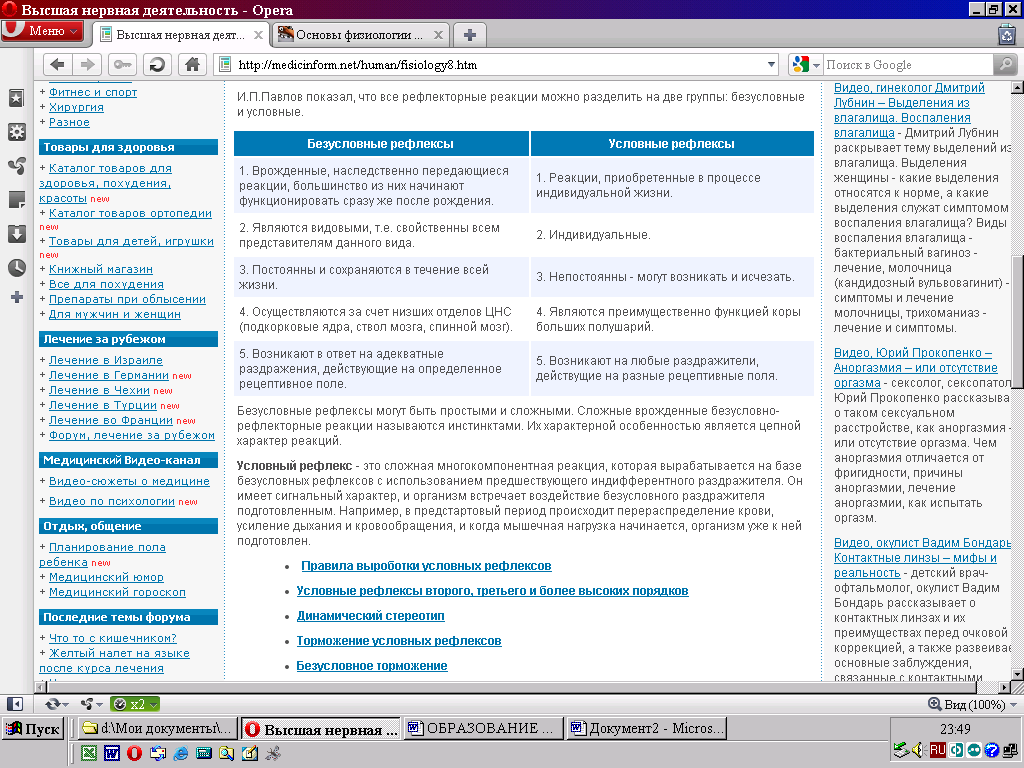Click the vertical scrollbar up arrow
The image size is (1024, 768).
point(1017,86)
